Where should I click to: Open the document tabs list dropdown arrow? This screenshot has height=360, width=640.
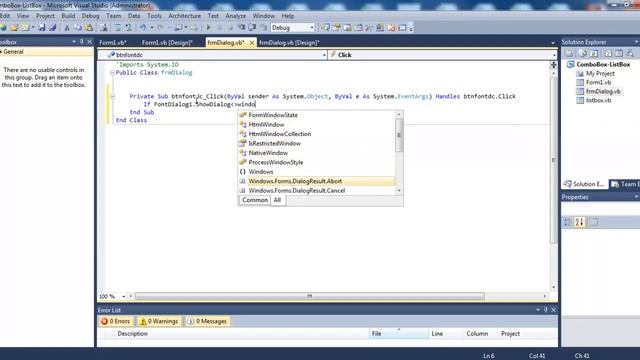(x=553, y=42)
